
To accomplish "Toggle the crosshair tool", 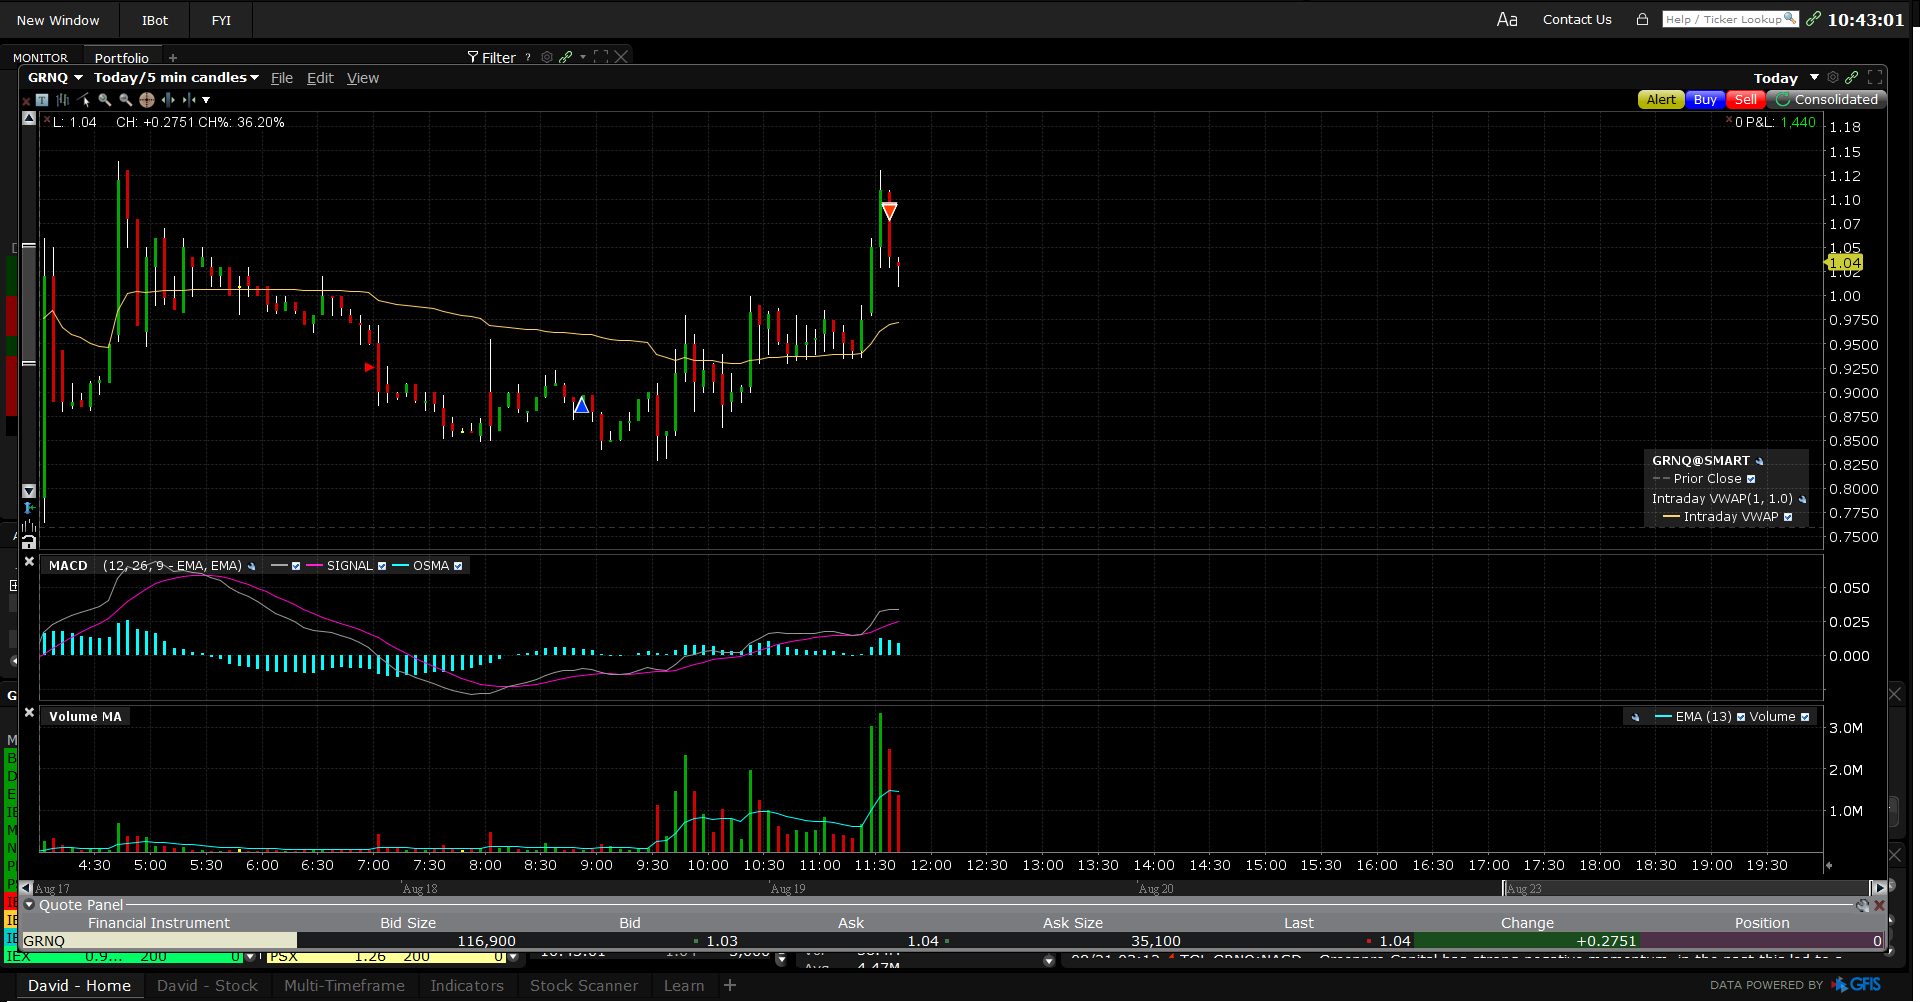I will coord(147,100).
